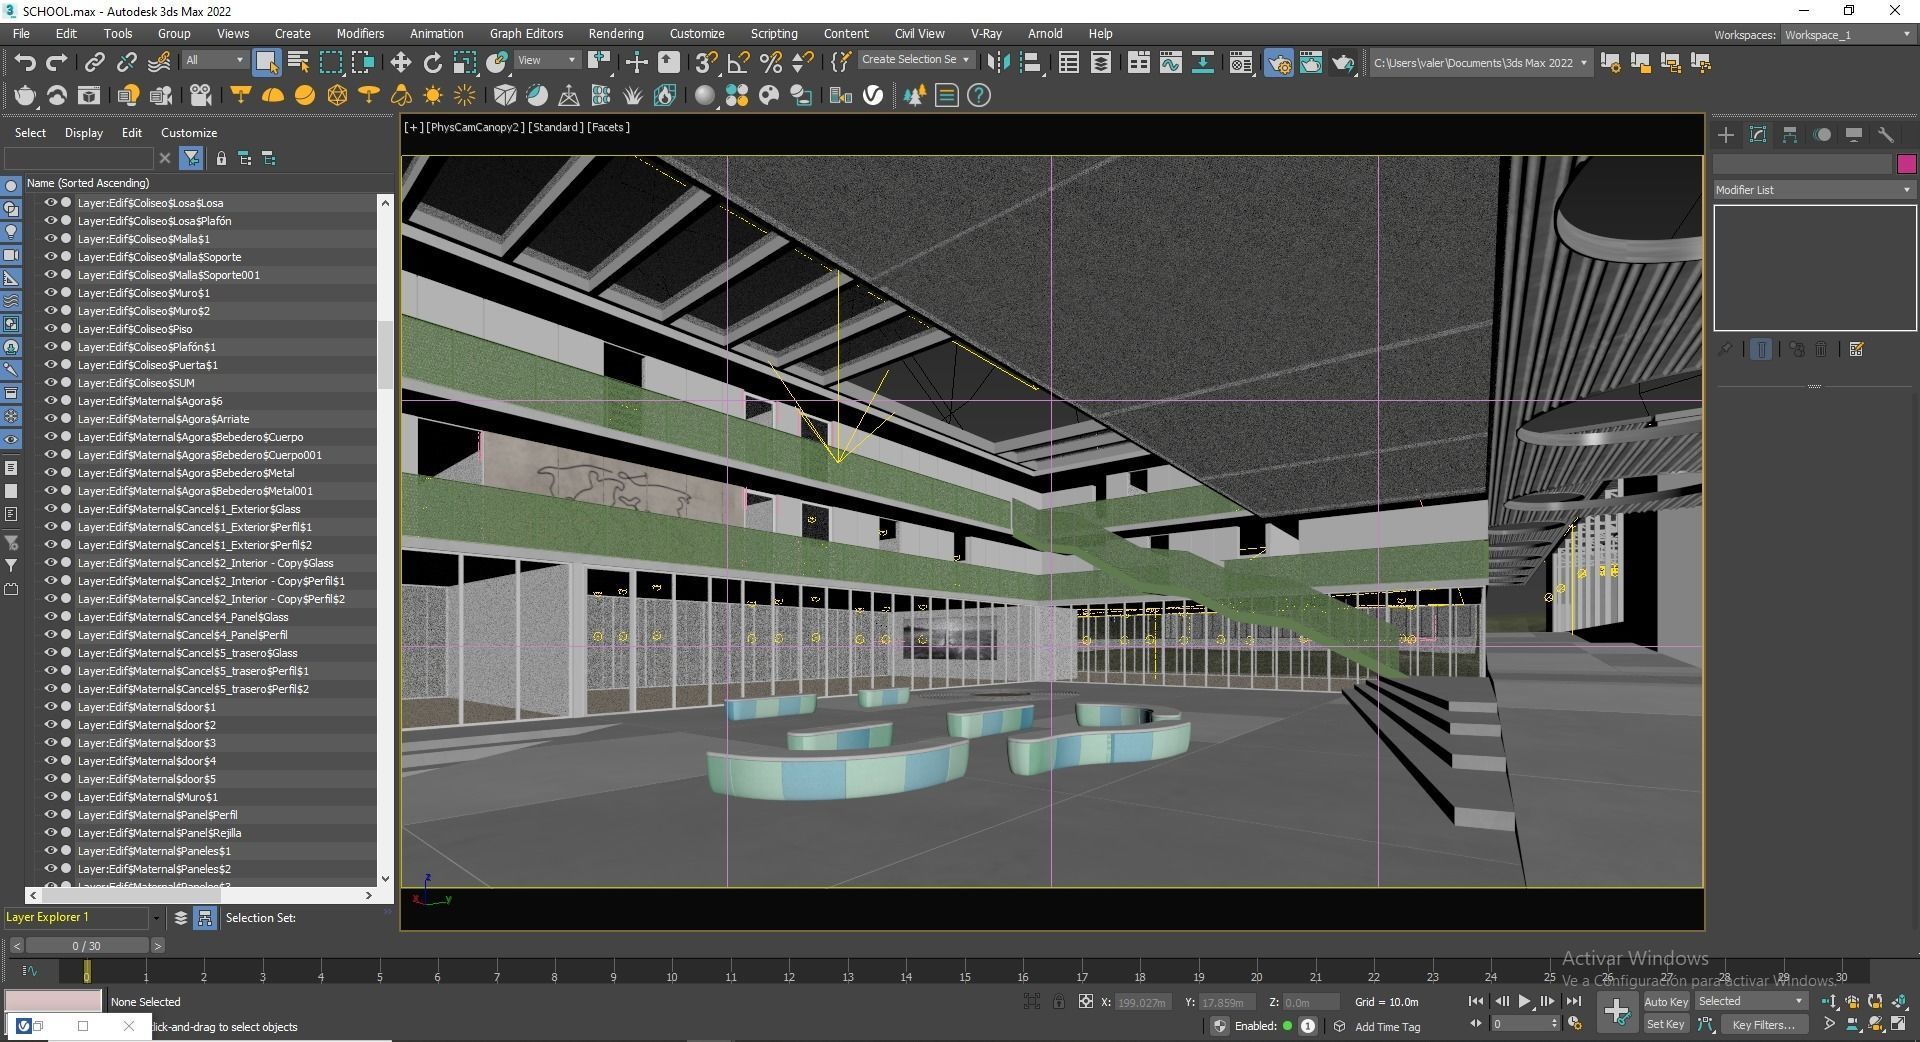
Task: Open the project path dropdown
Action: pos(1479,63)
